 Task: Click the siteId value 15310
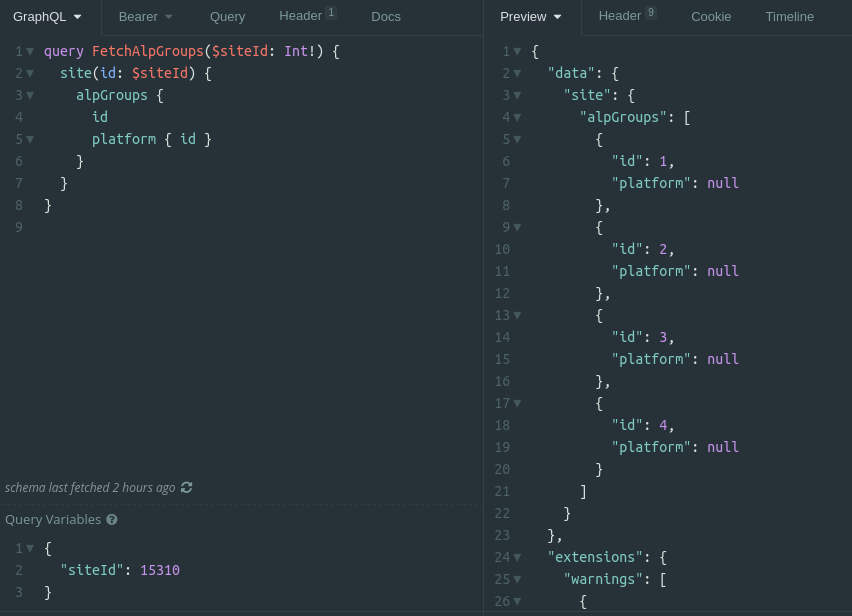point(160,570)
